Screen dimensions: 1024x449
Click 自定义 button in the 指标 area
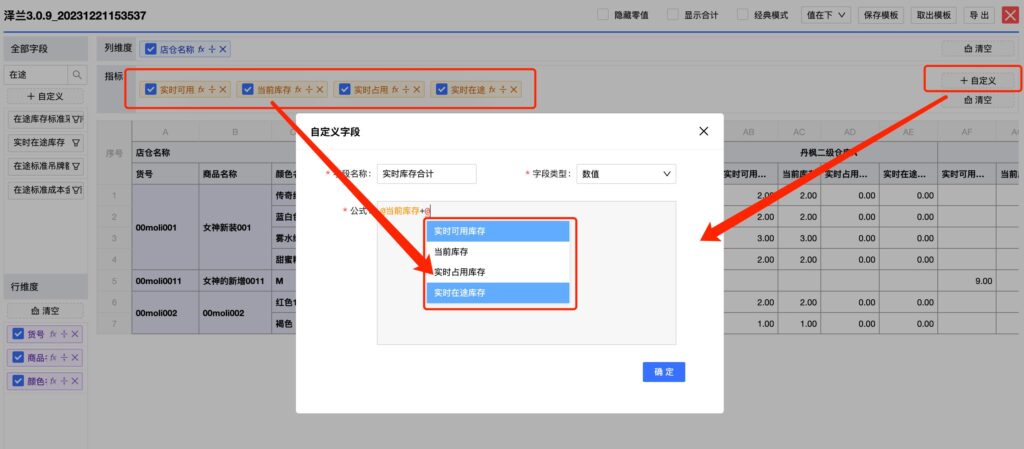[978, 80]
